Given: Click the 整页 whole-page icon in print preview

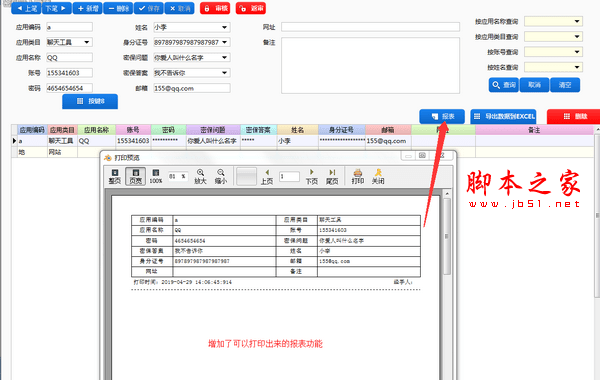Looking at the screenshot, I should coord(114,176).
